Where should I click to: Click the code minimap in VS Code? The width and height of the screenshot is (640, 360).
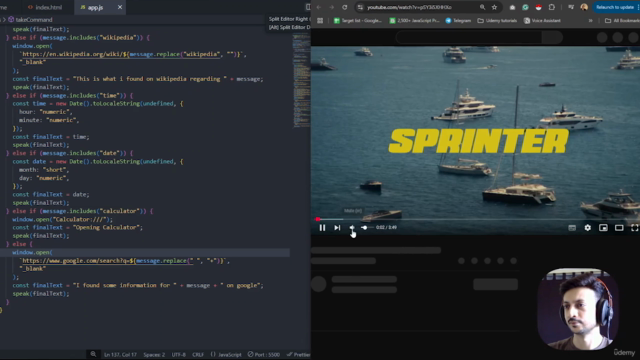(301, 81)
